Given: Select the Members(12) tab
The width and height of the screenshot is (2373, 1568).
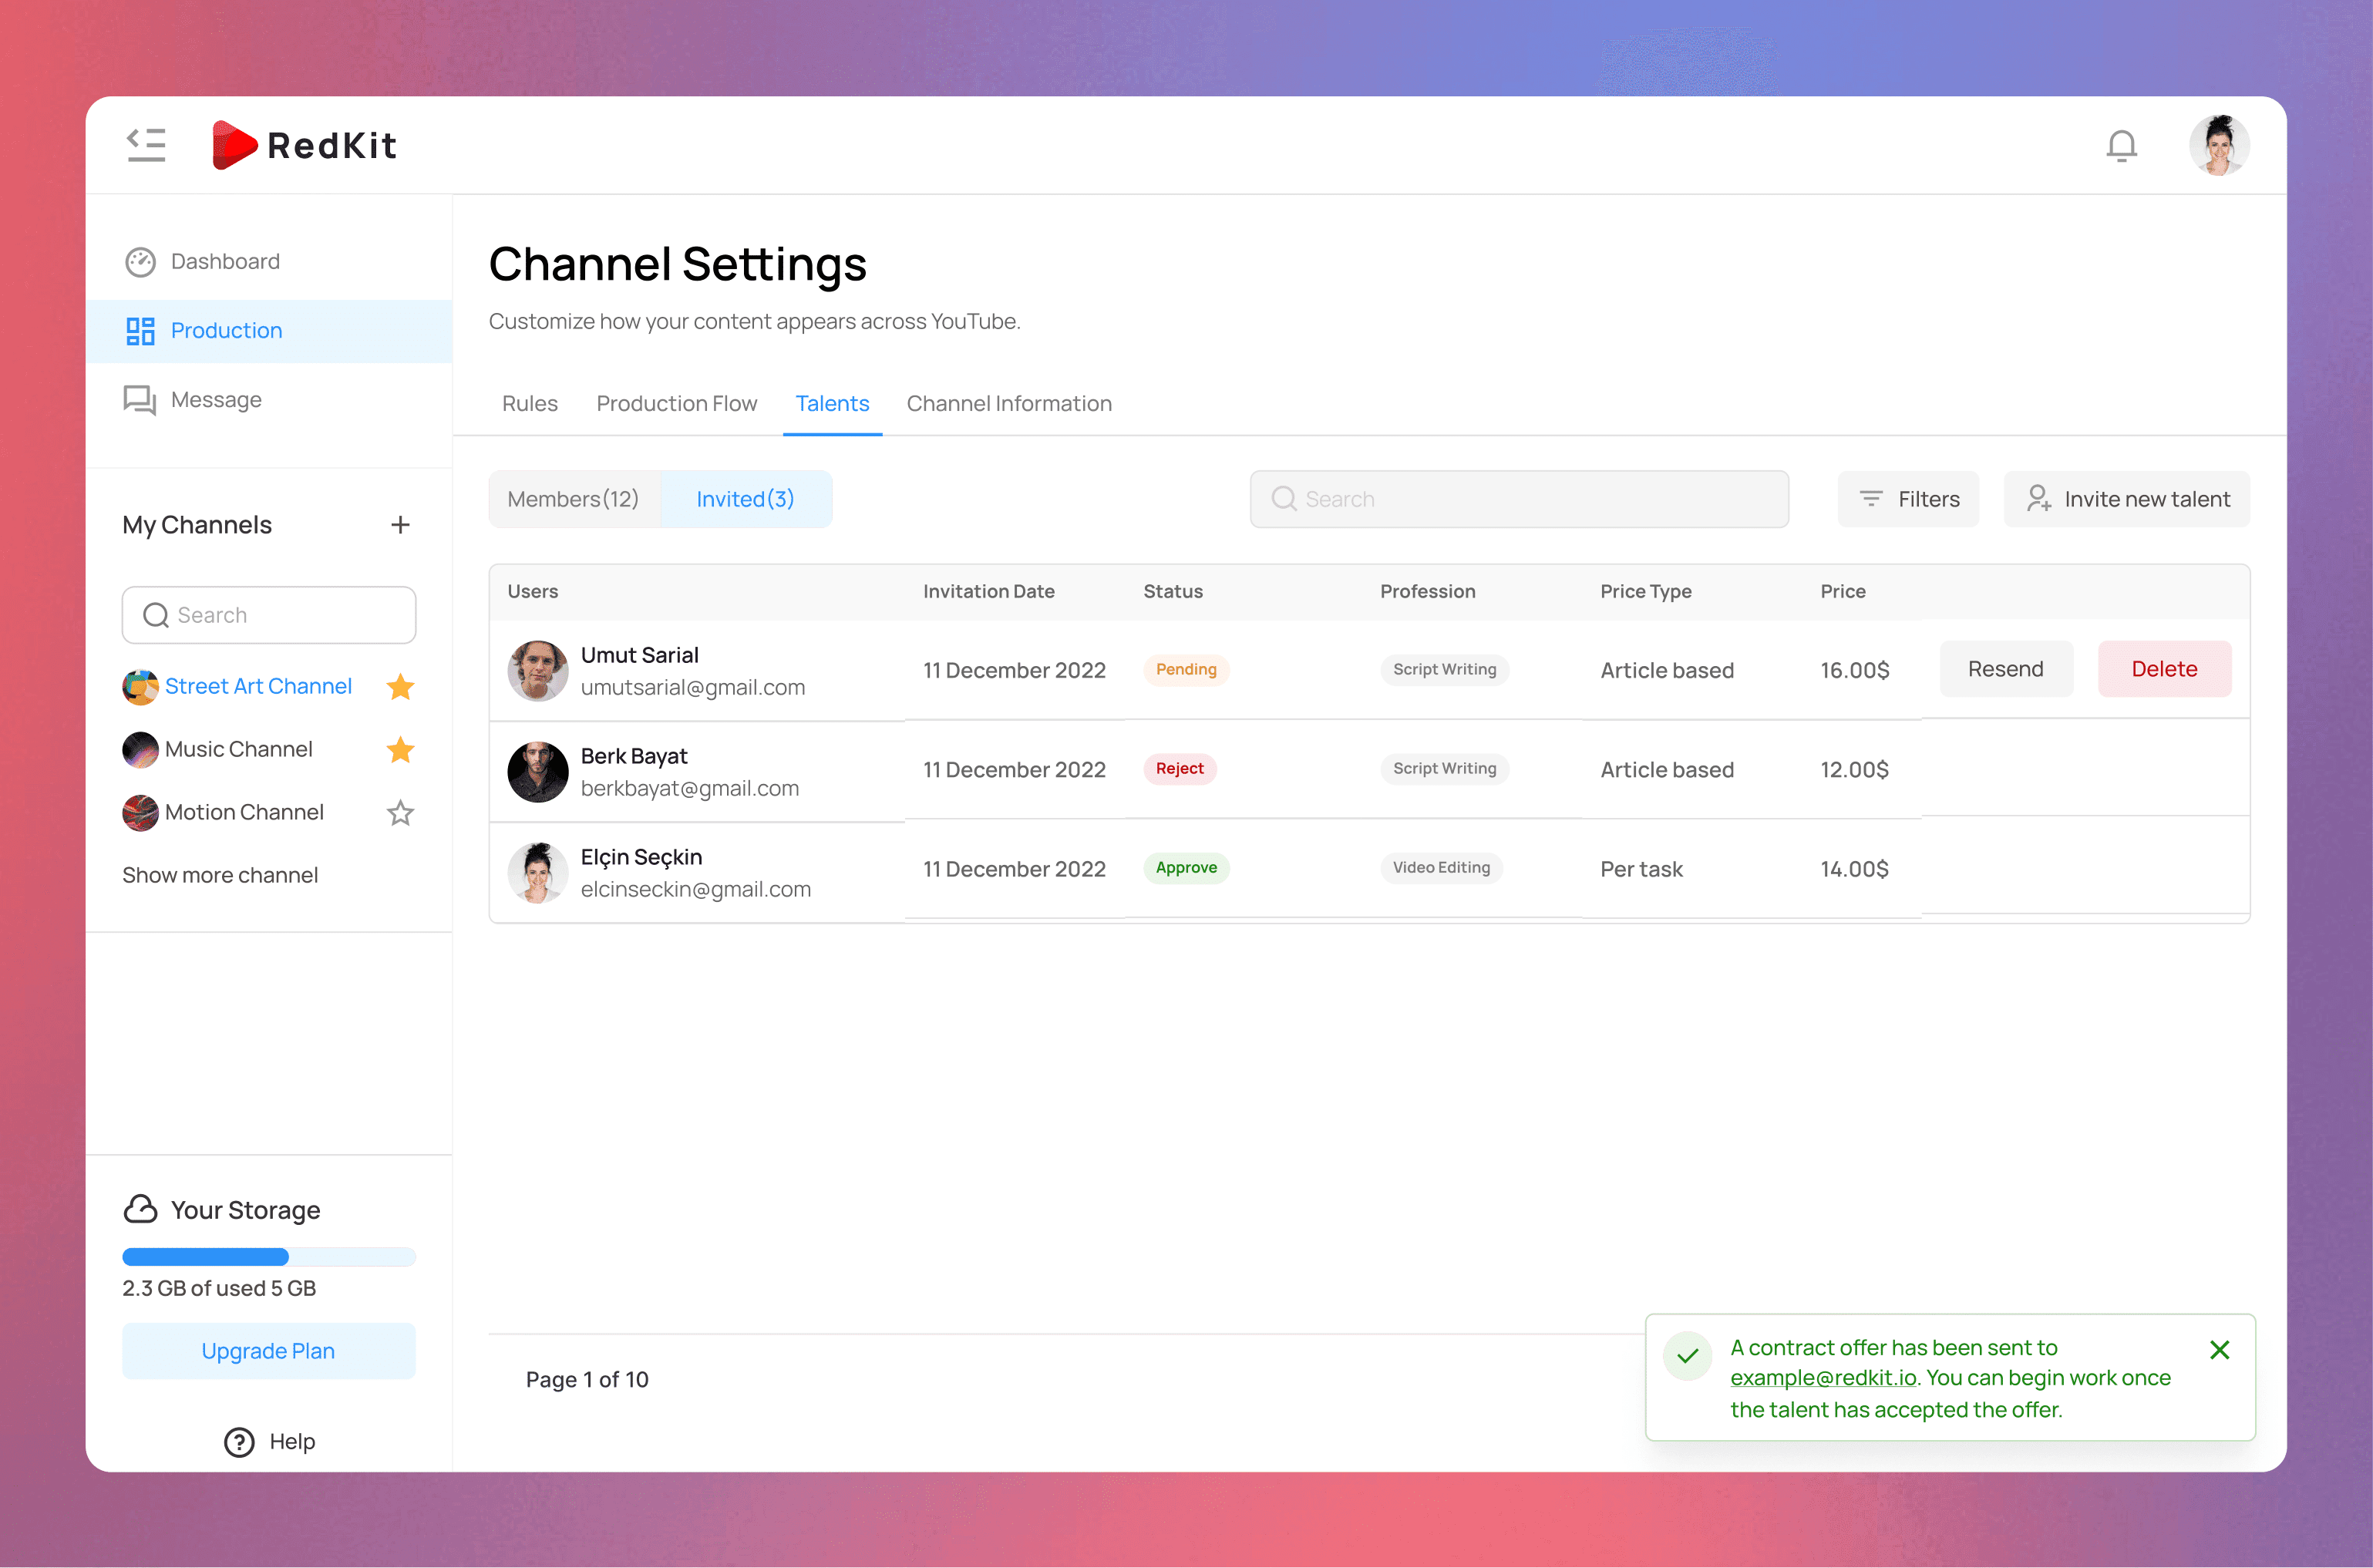Looking at the screenshot, I should click(573, 499).
